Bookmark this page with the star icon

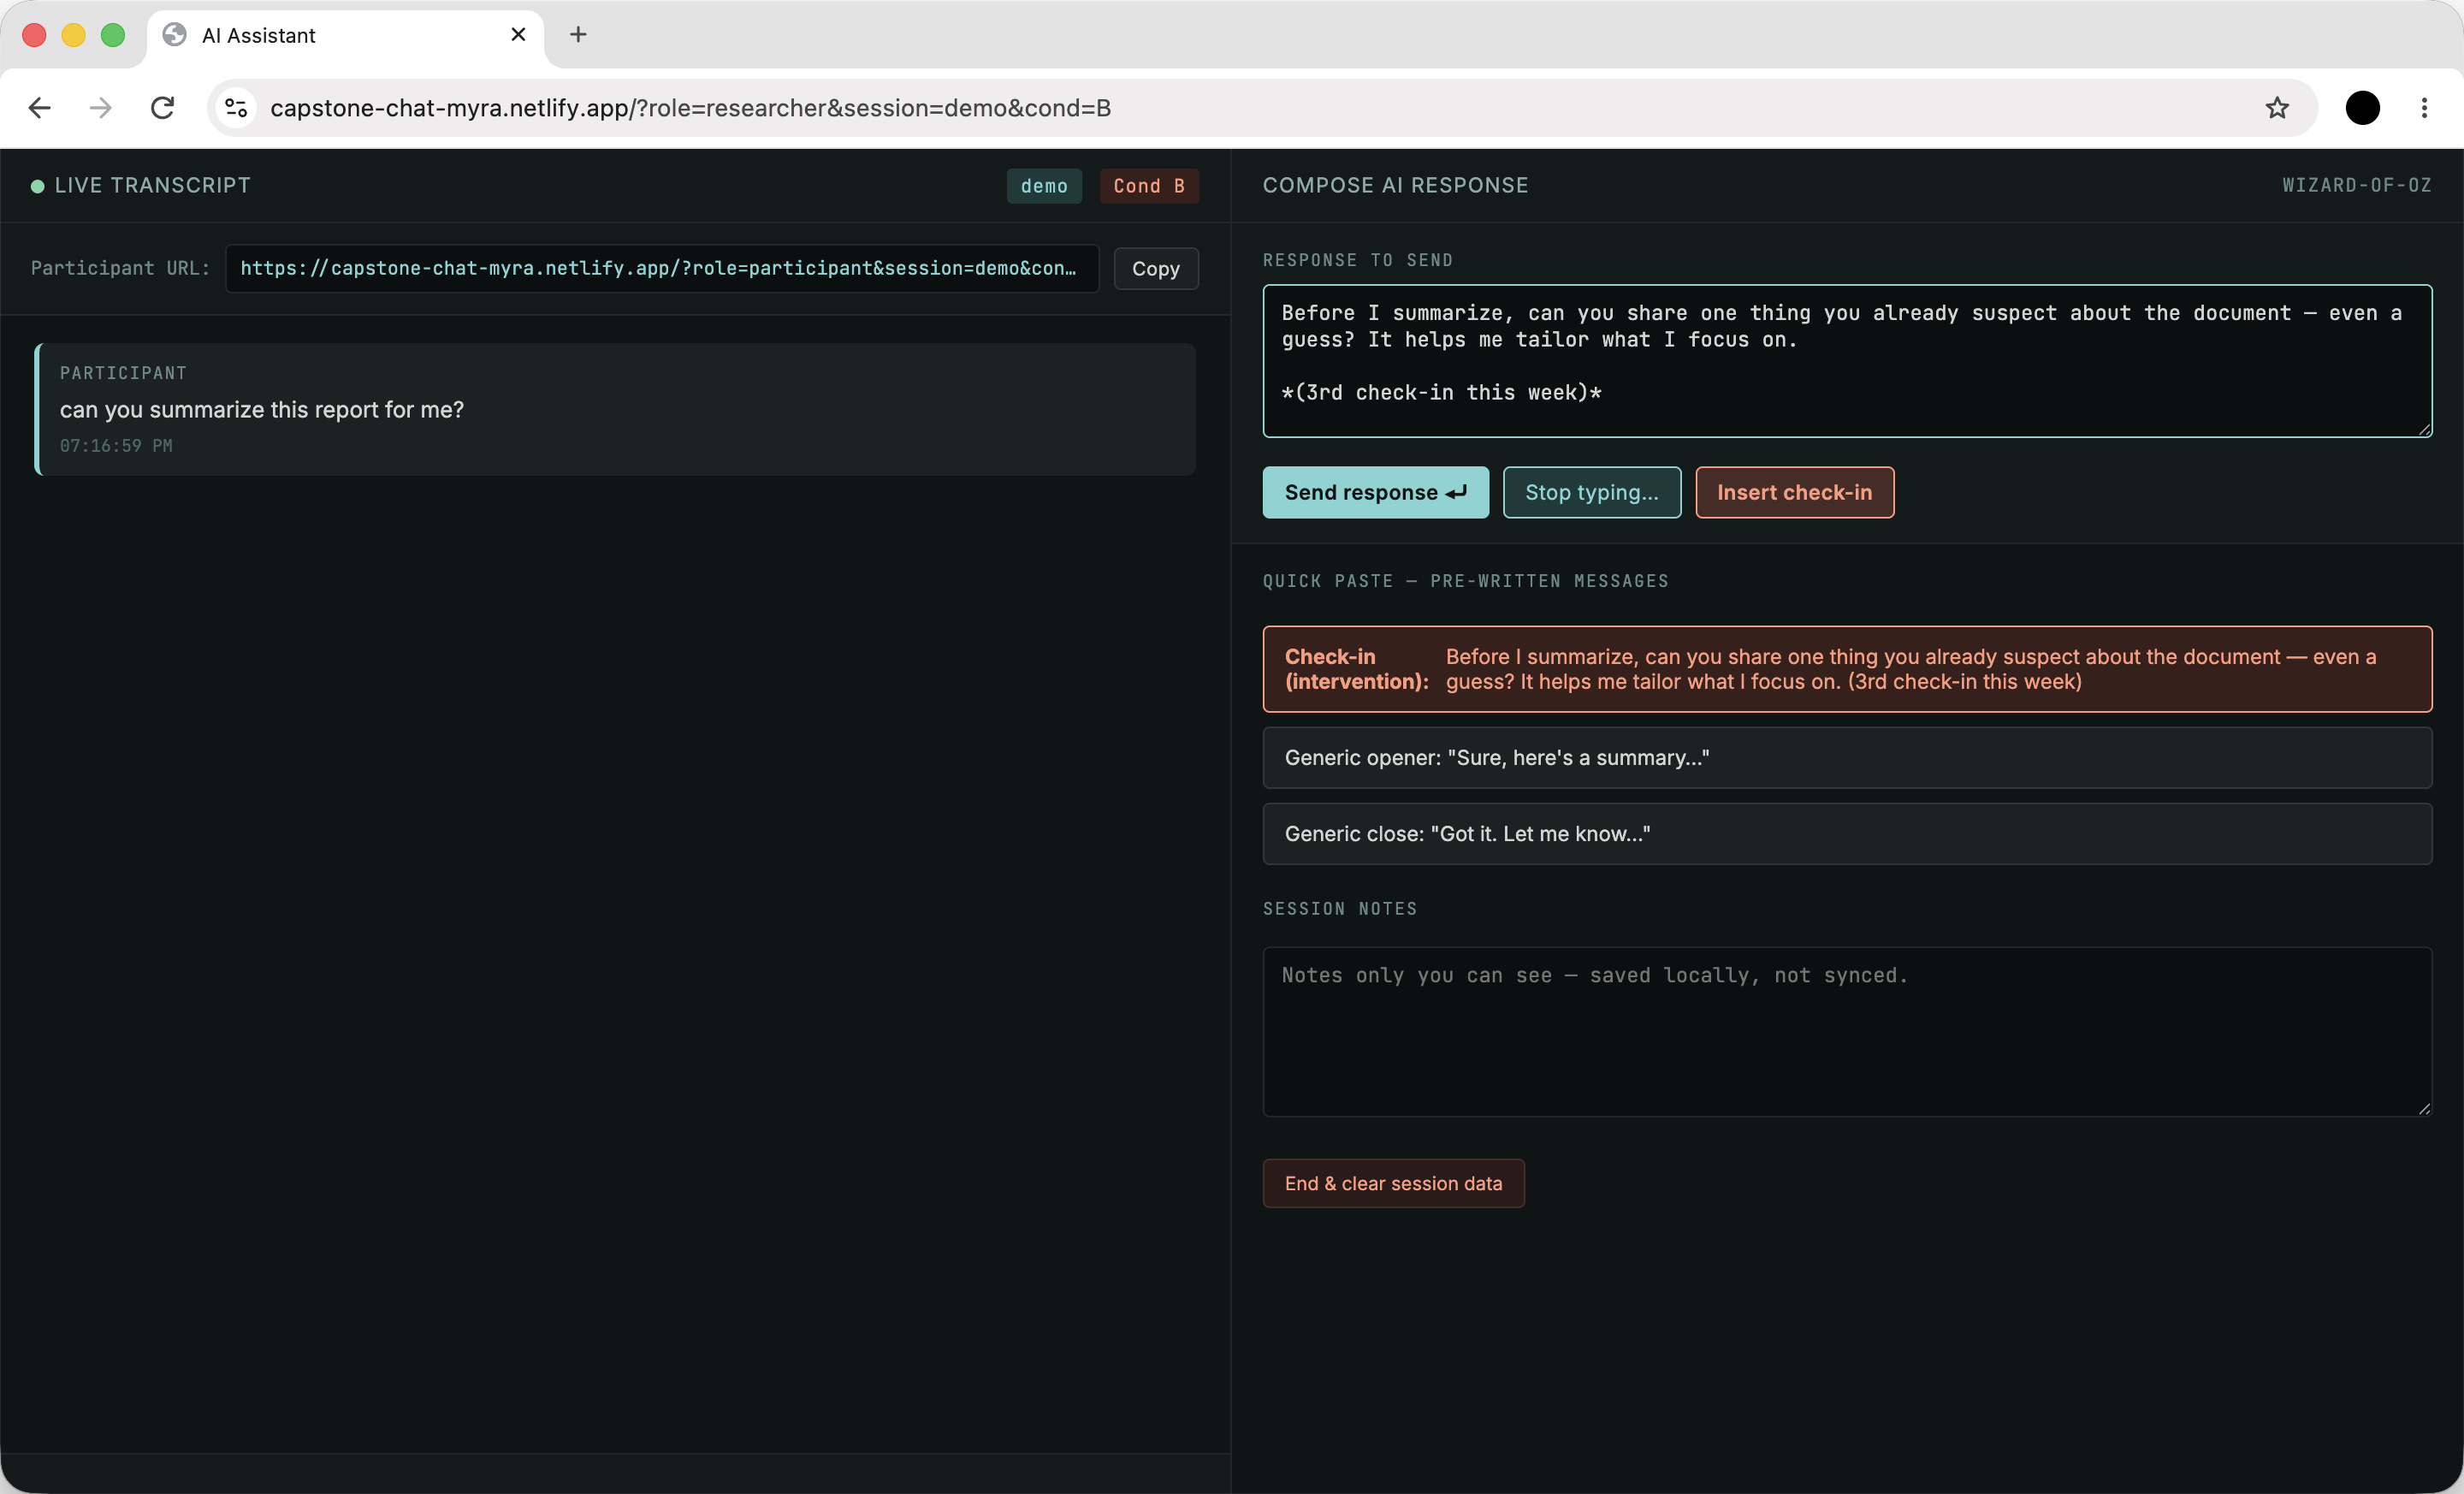point(2277,108)
